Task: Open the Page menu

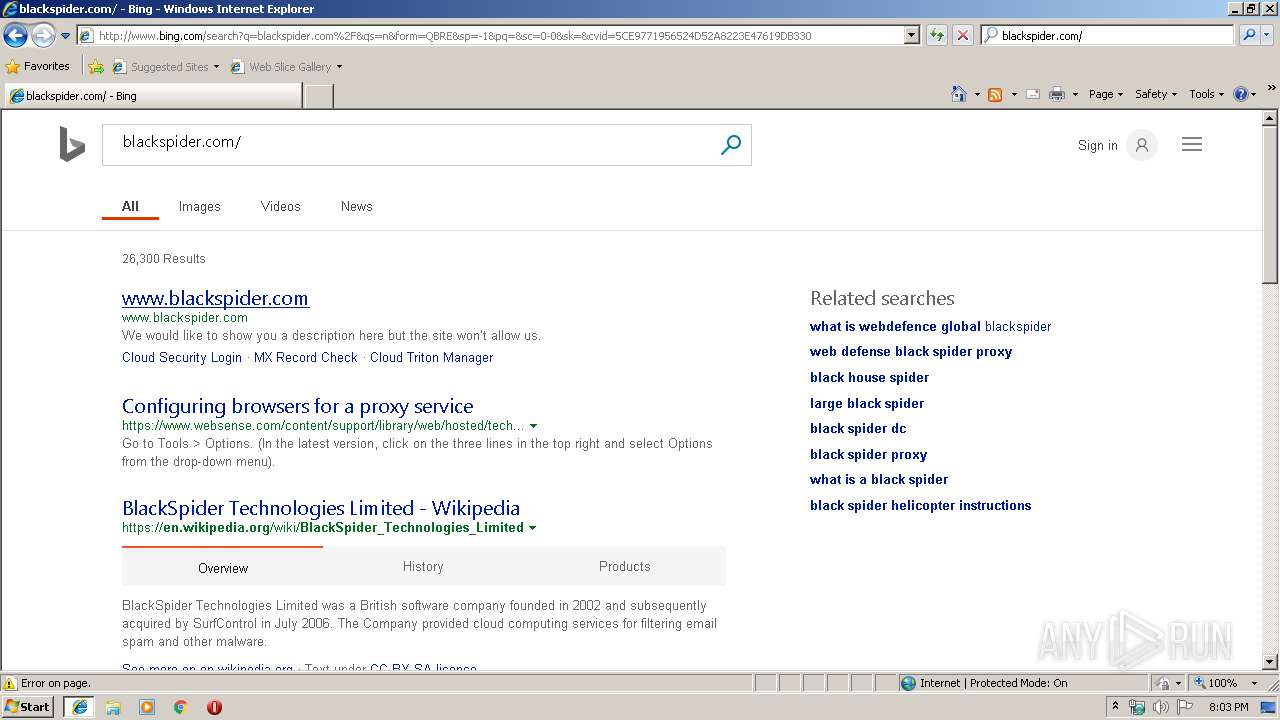Action: (1106, 94)
